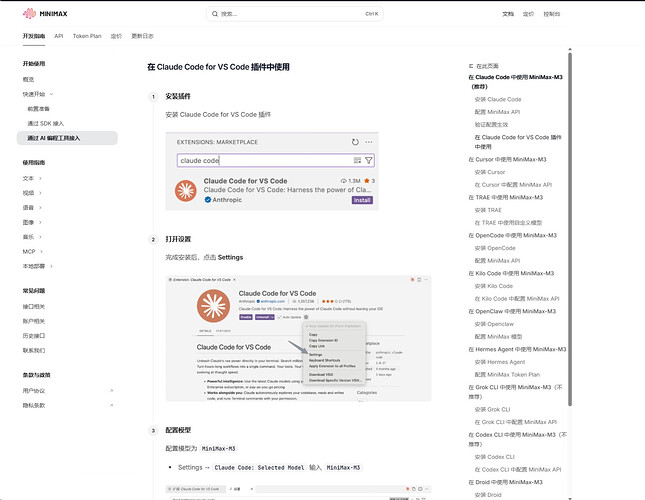The image size is (645, 500).
Task: Open the 历史接口 sidebar page
Action: coord(34,336)
